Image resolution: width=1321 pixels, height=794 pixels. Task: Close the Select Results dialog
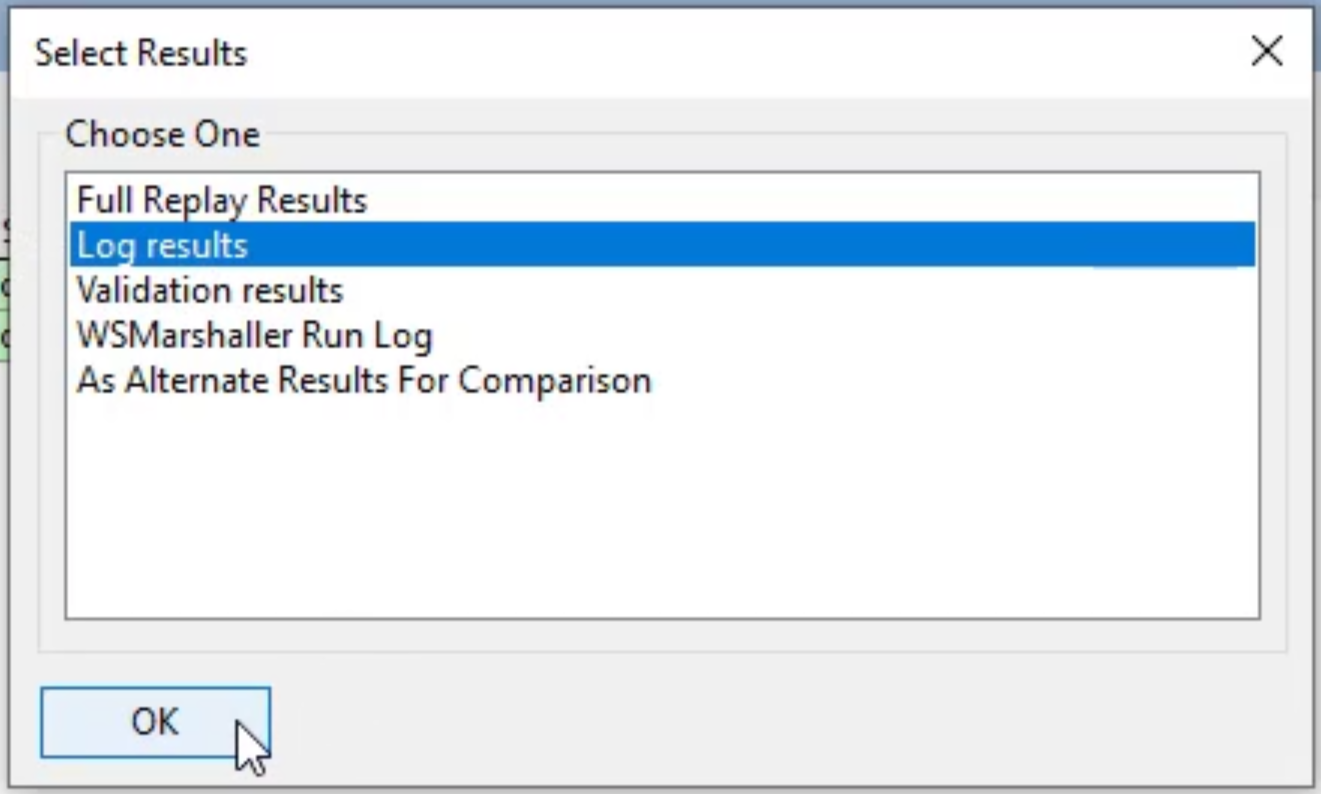click(x=1267, y=51)
